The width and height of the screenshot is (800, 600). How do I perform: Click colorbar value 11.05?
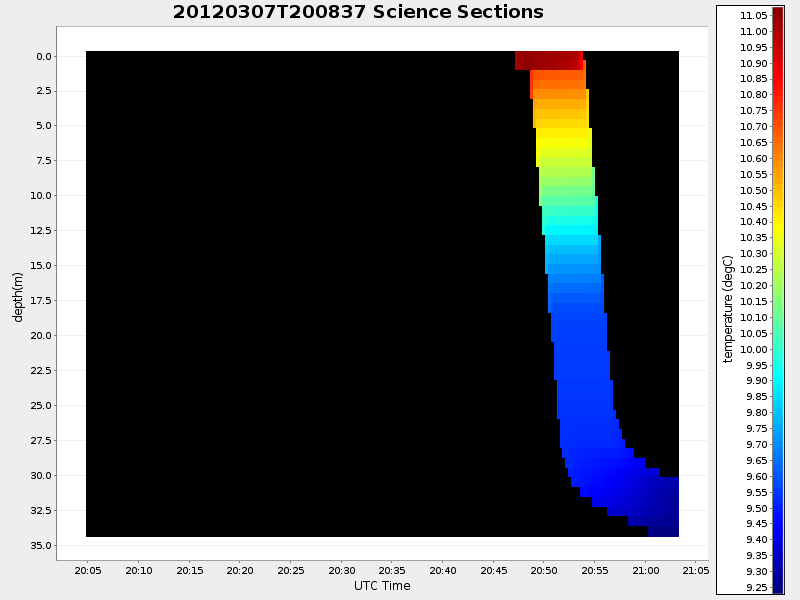754,16
